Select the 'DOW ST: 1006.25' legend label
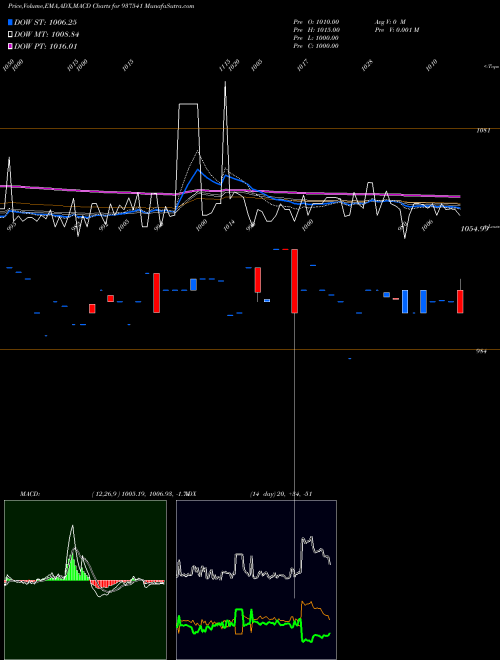 click(45, 22)
